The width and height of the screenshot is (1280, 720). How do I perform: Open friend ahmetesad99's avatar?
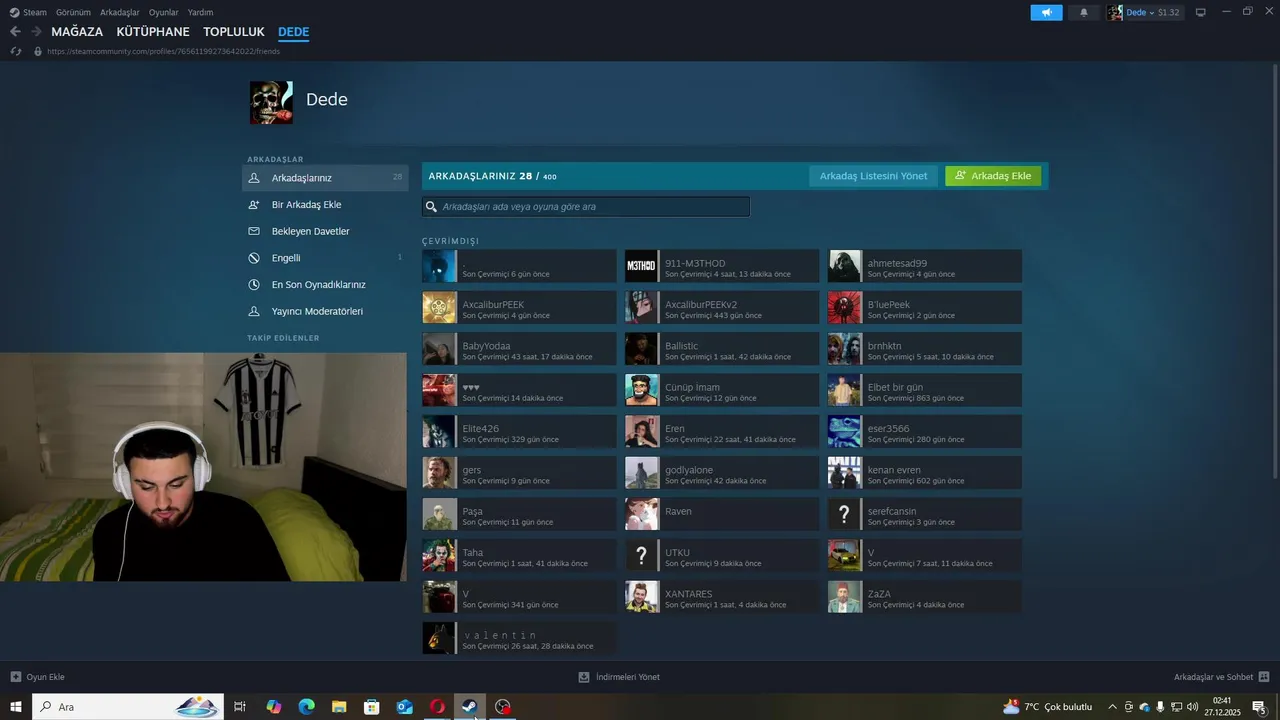845,266
